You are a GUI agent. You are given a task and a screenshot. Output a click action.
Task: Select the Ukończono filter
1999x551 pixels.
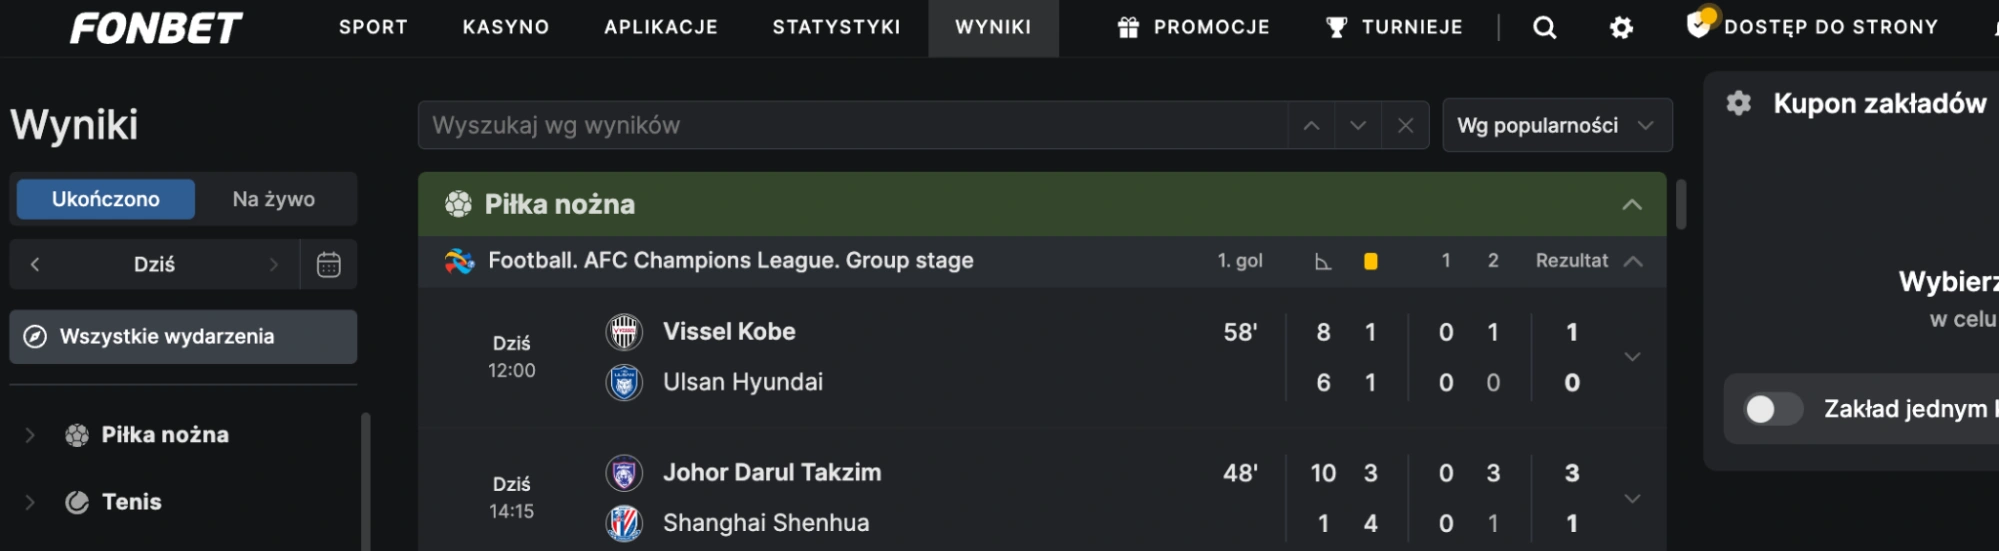[x=105, y=199]
